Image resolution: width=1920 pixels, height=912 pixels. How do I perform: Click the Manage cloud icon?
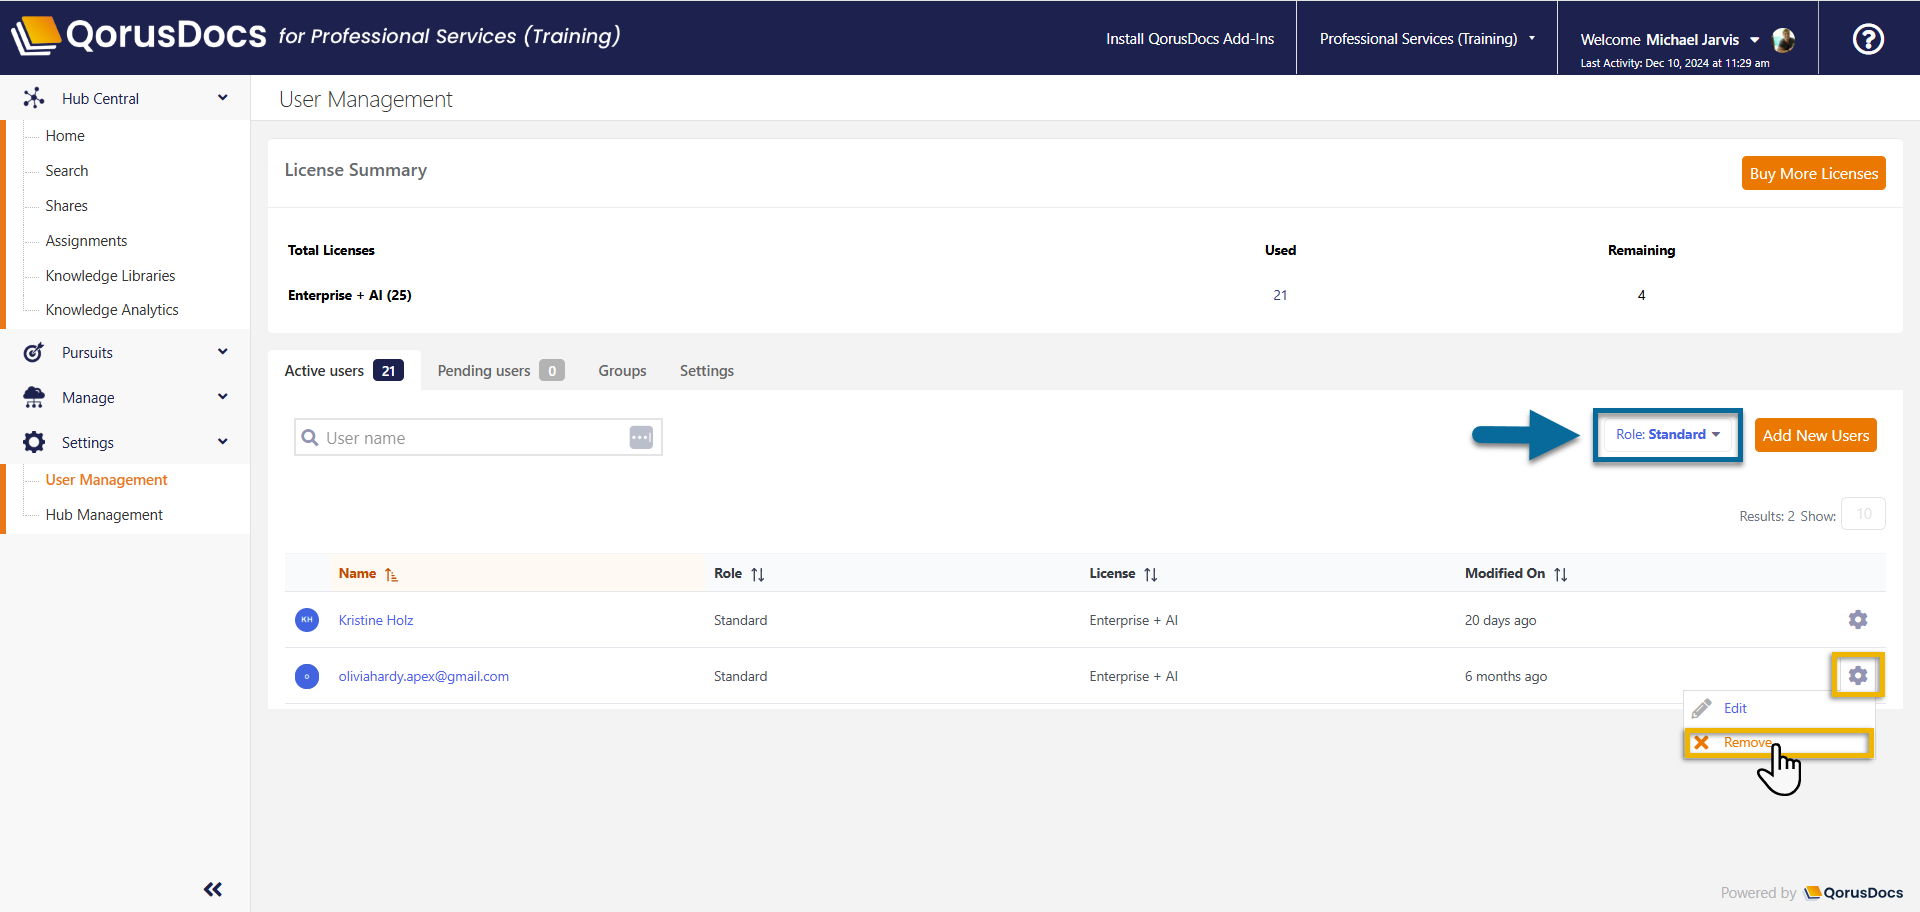click(x=34, y=397)
